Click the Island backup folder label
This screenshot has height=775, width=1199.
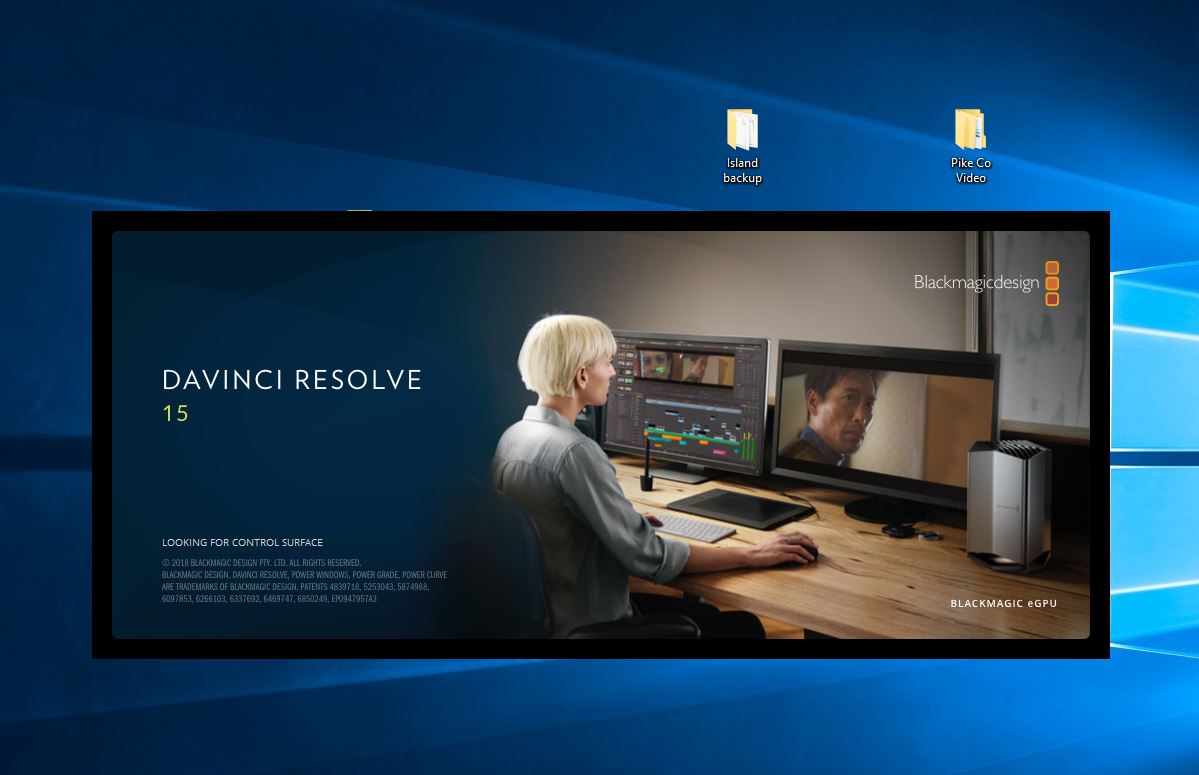point(742,170)
